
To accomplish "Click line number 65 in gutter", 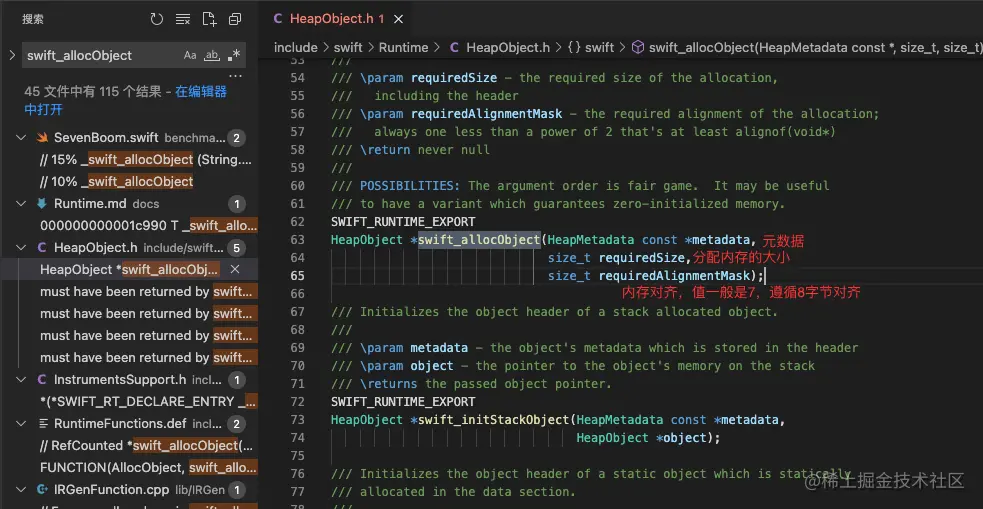I will pos(298,275).
